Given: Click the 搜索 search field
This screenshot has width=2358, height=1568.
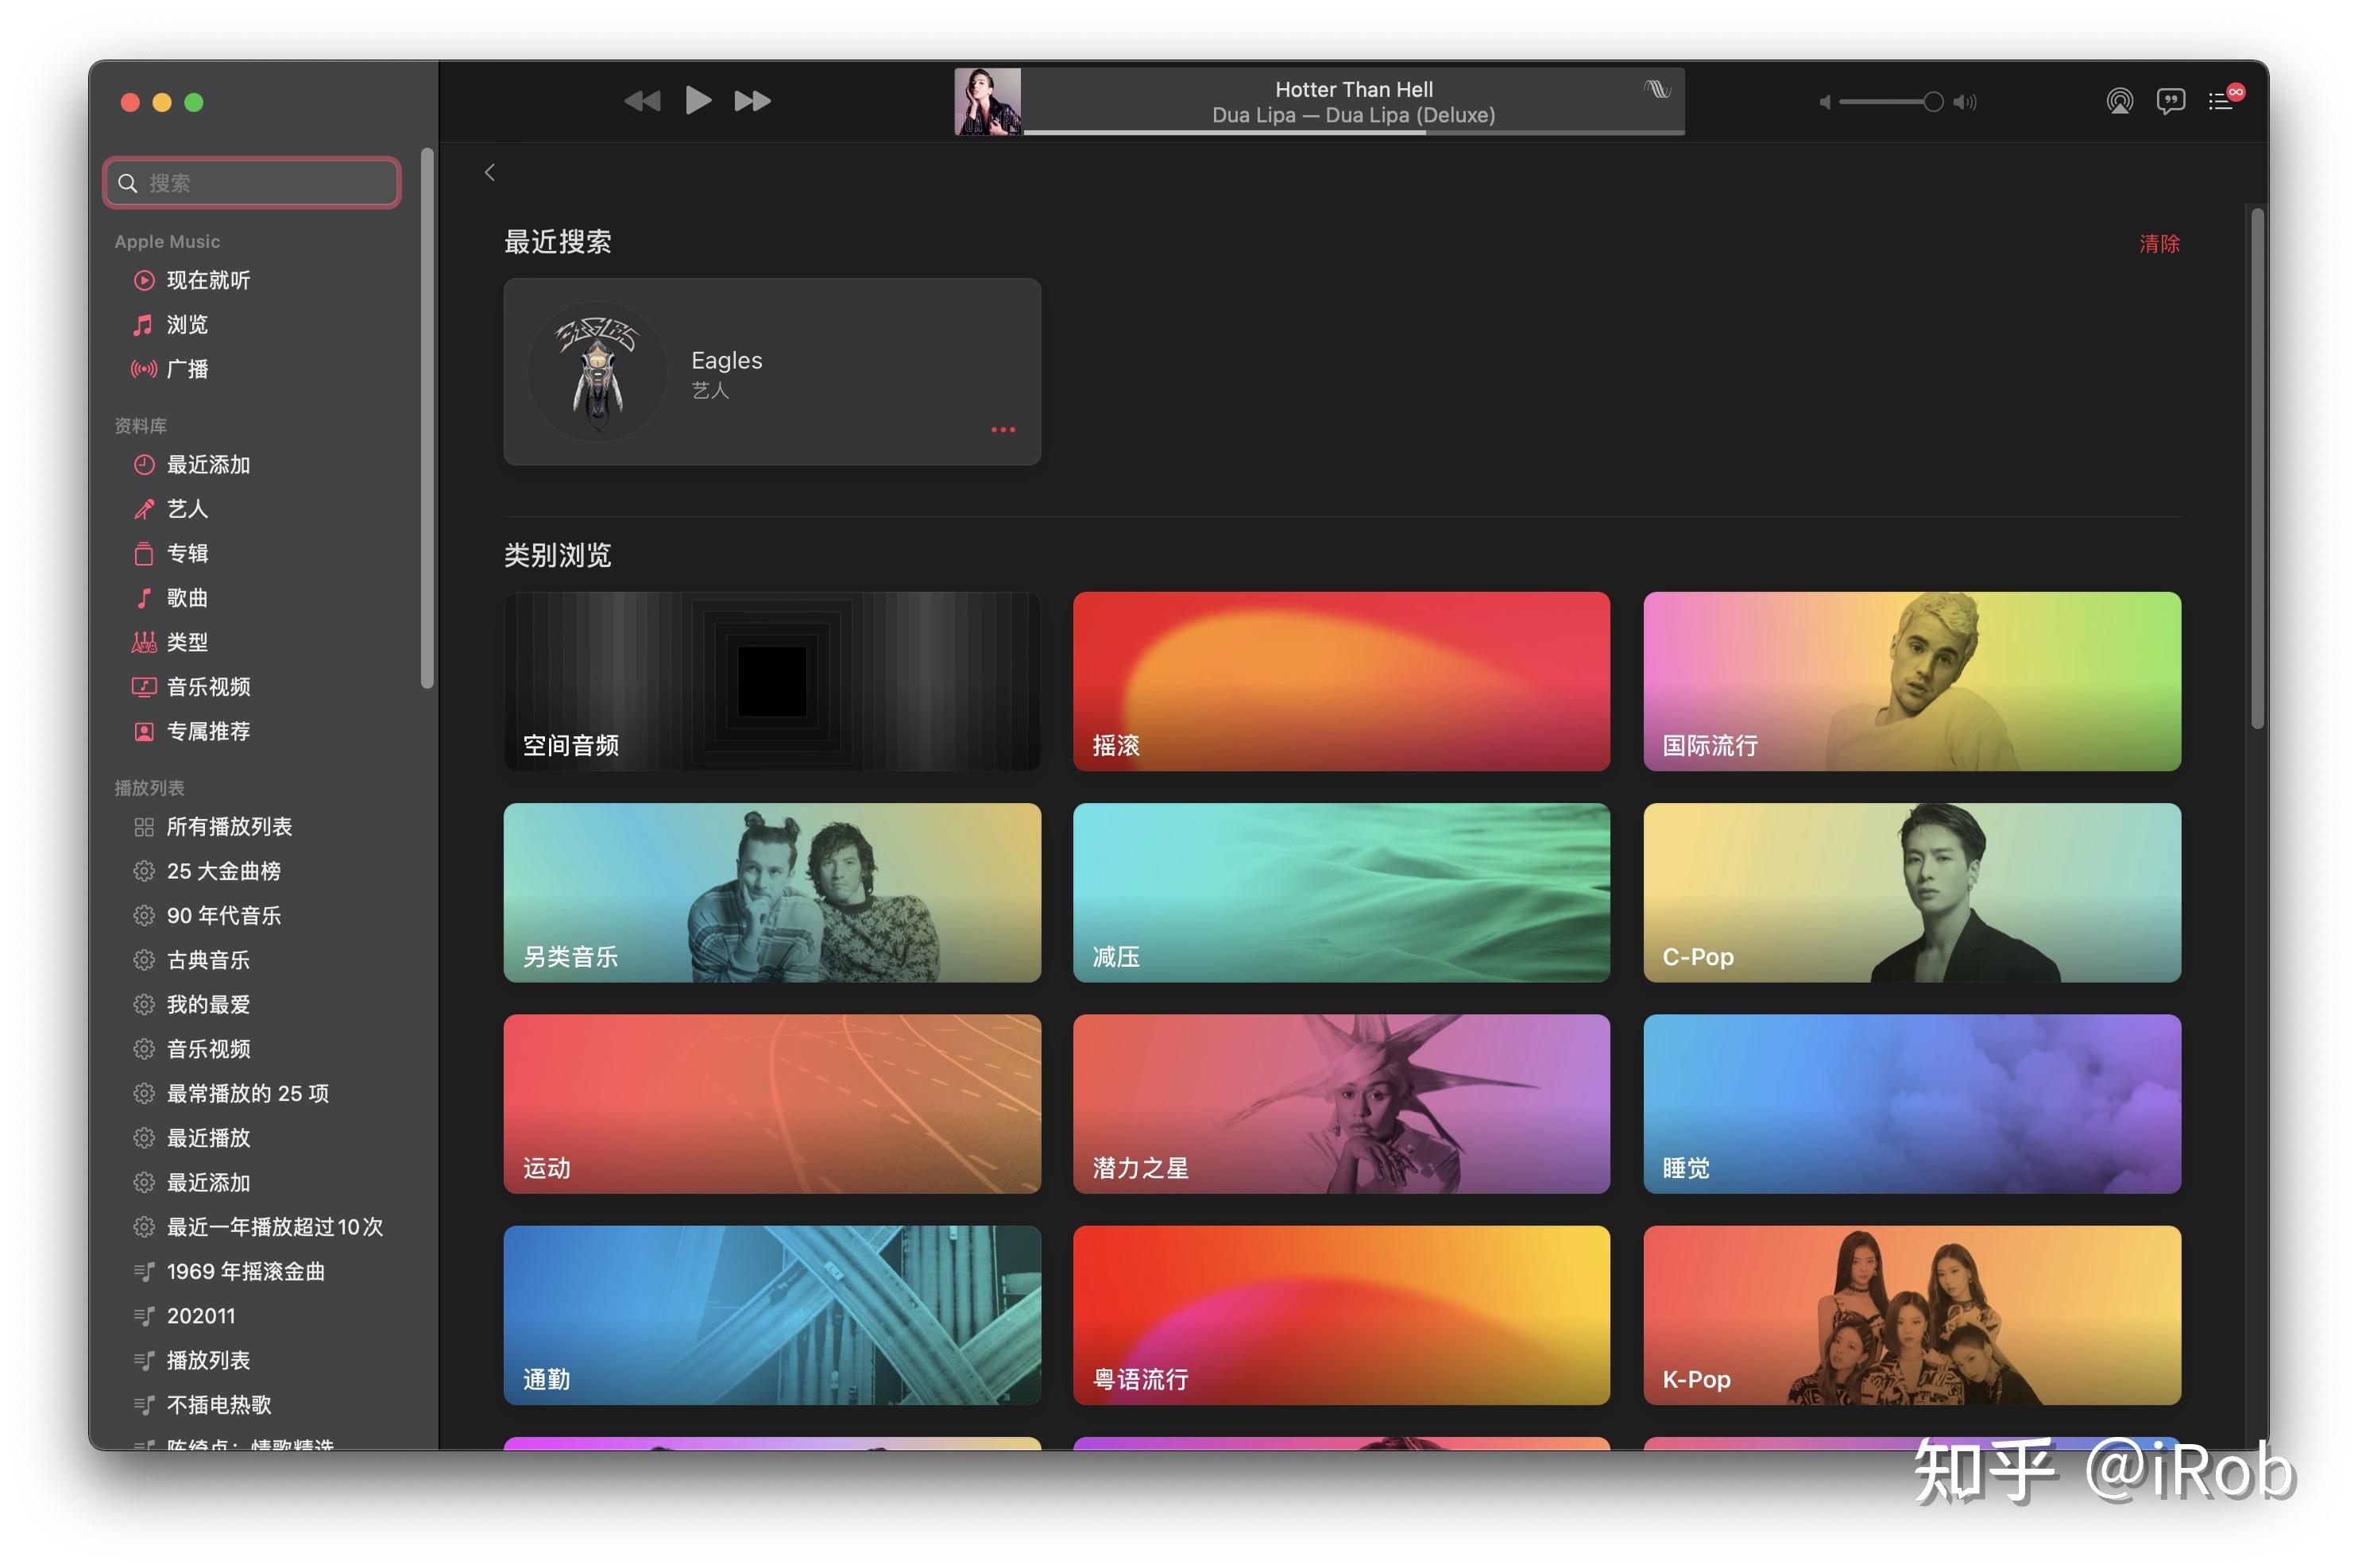Looking at the screenshot, I should (251, 182).
